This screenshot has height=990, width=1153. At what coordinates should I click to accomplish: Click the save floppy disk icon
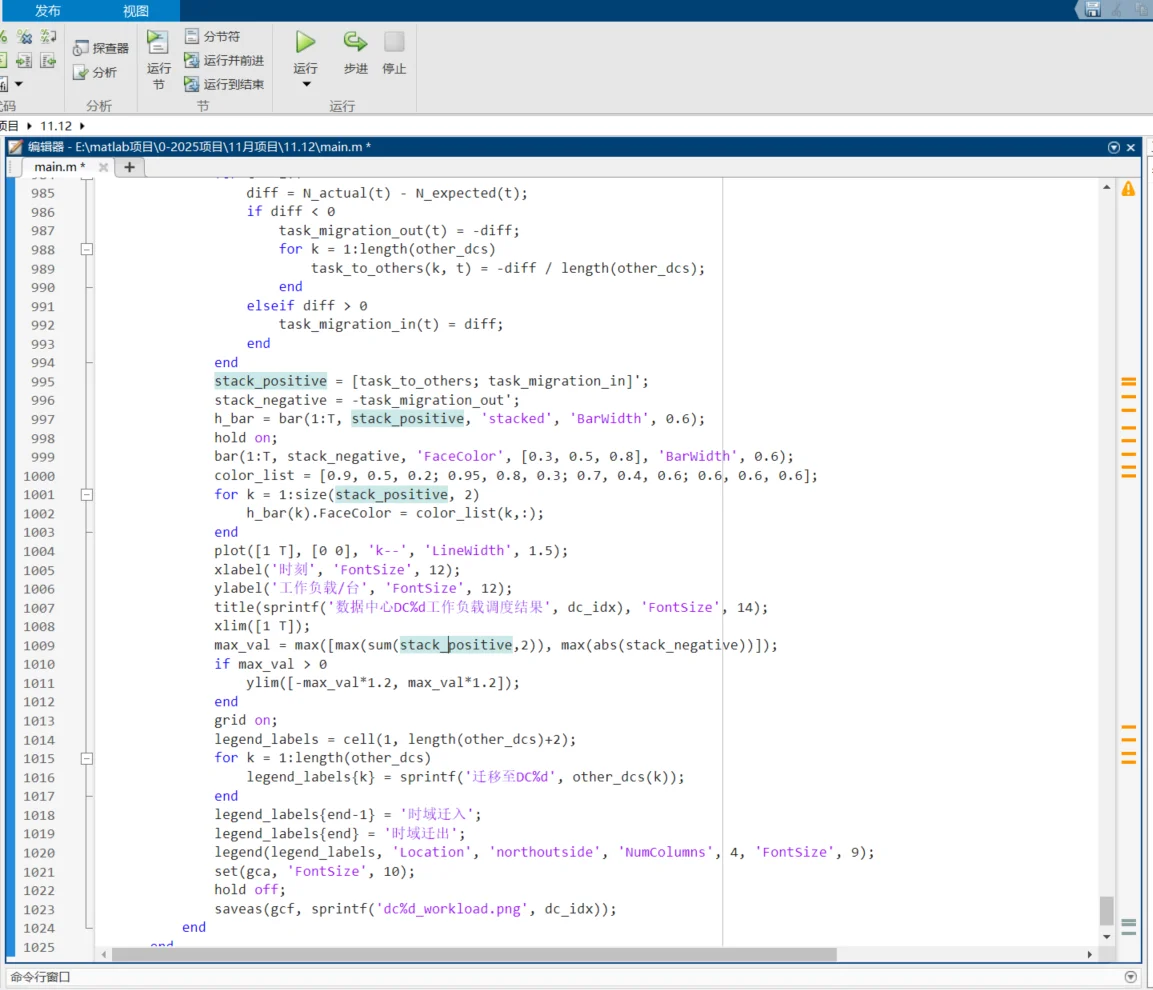(1093, 10)
